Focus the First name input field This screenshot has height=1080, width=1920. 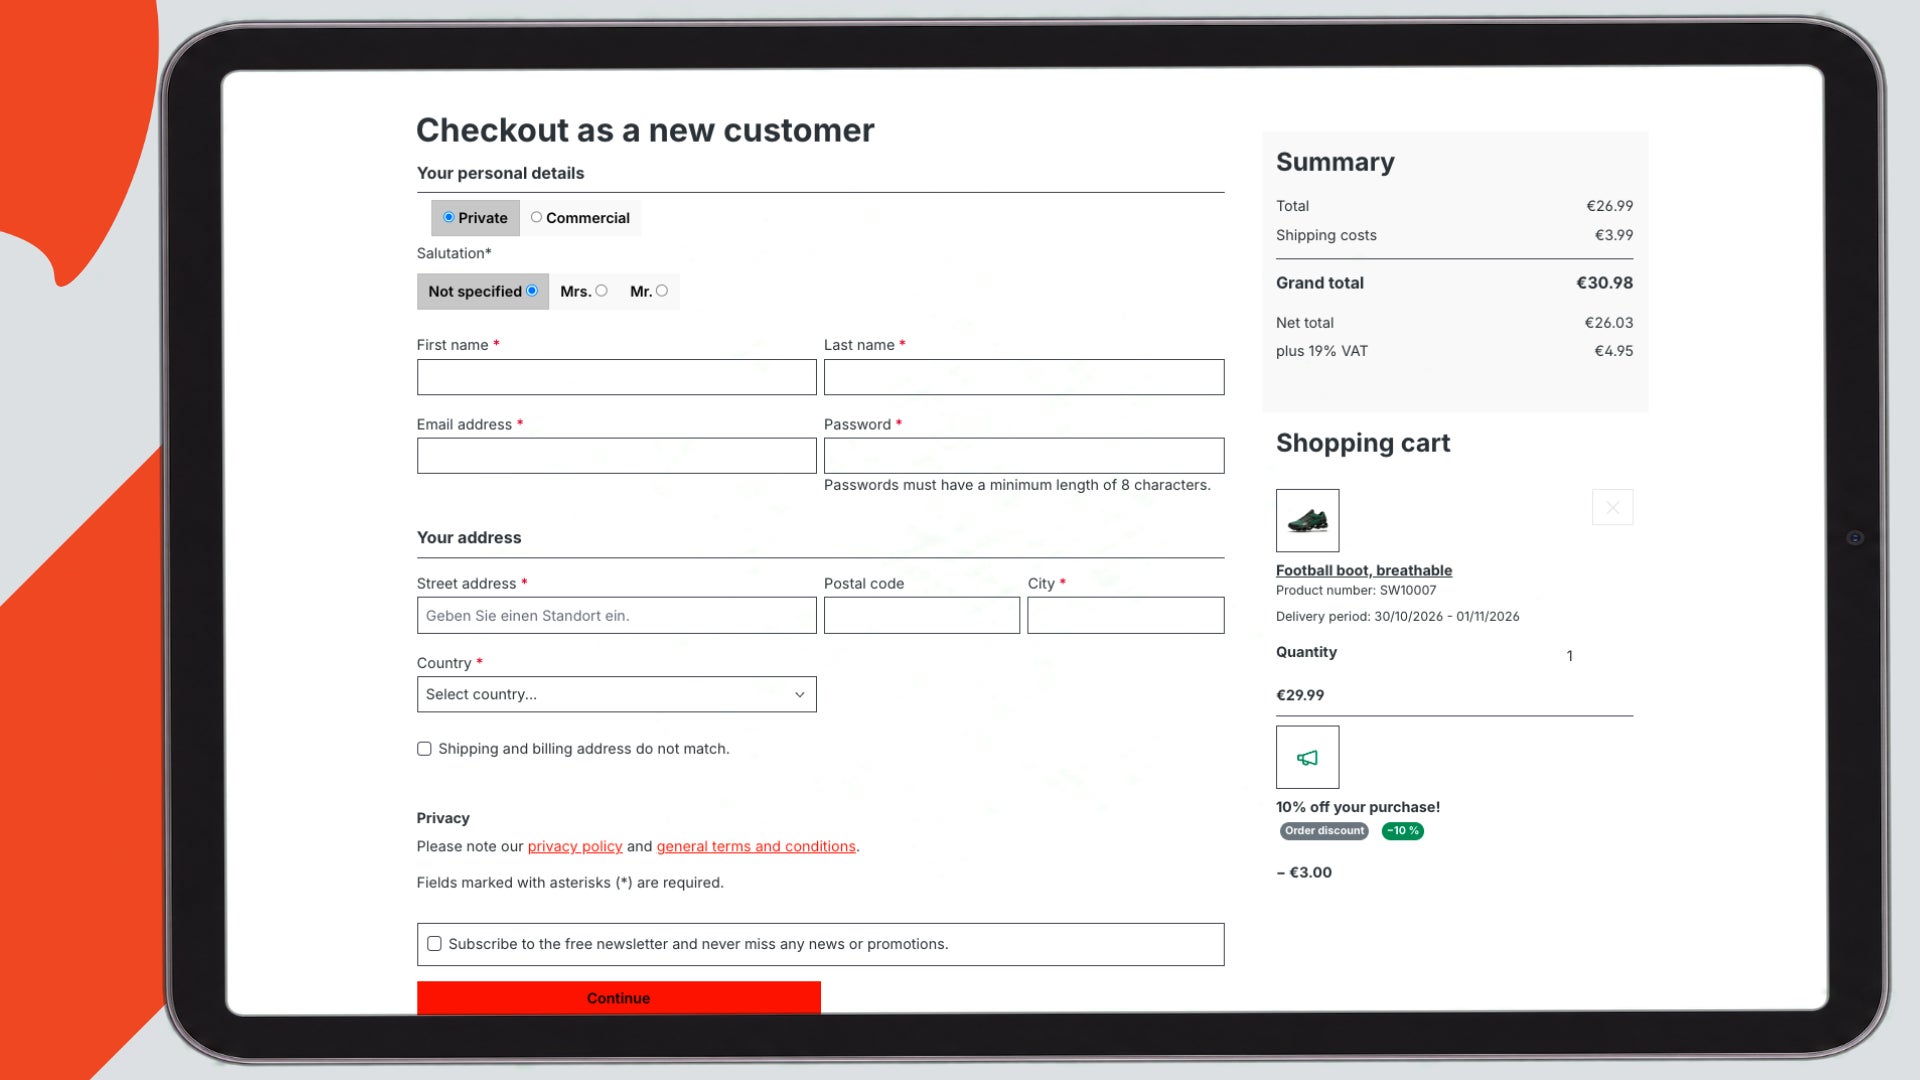click(x=616, y=377)
